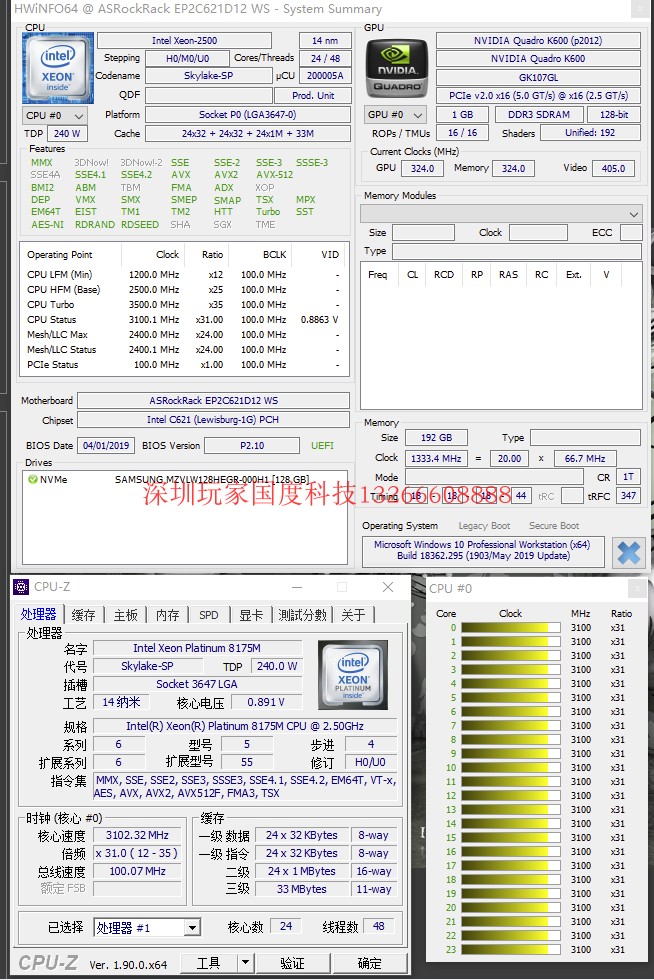
Task: Click the 三级 33 MBytes cache value
Action: tap(301, 889)
